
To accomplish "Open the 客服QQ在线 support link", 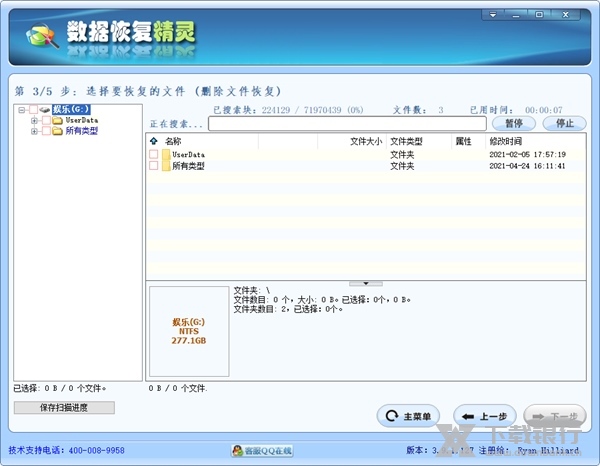I will (262, 451).
